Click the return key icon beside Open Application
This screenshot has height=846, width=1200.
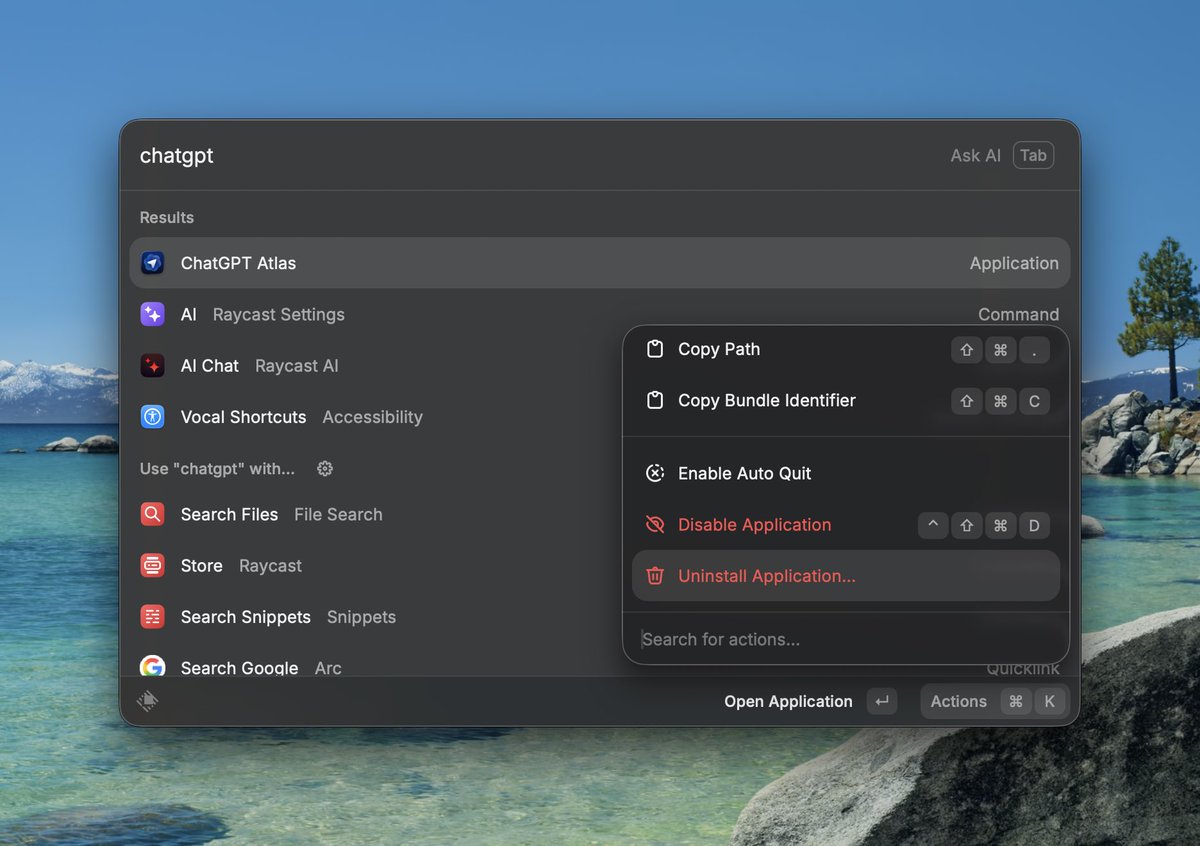(882, 701)
